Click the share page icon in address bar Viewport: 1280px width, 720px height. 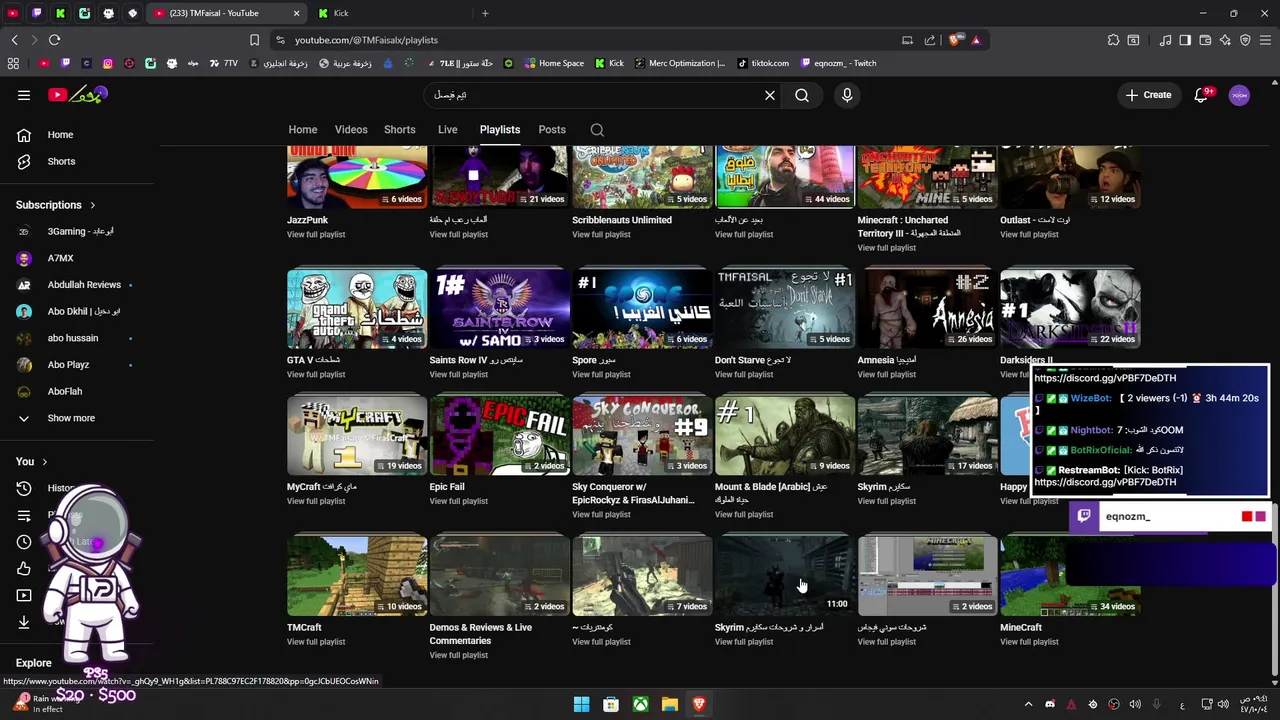(930, 40)
